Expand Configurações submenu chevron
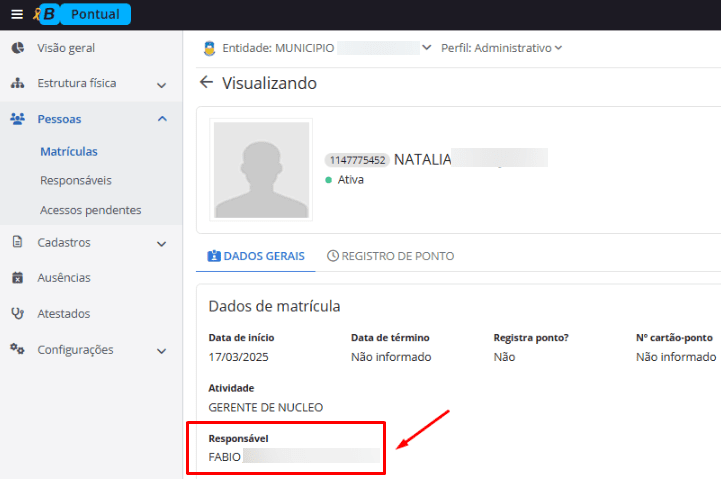Screen dimensions: 721x479 pyautogui.click(x=161, y=351)
